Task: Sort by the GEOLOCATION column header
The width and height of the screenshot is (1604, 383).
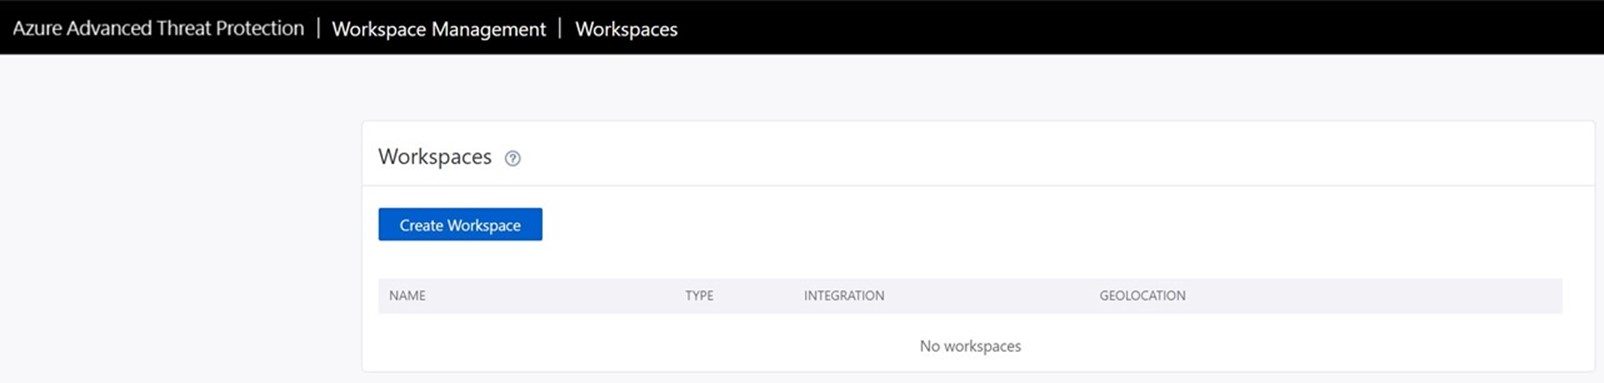Action: pos(1142,296)
